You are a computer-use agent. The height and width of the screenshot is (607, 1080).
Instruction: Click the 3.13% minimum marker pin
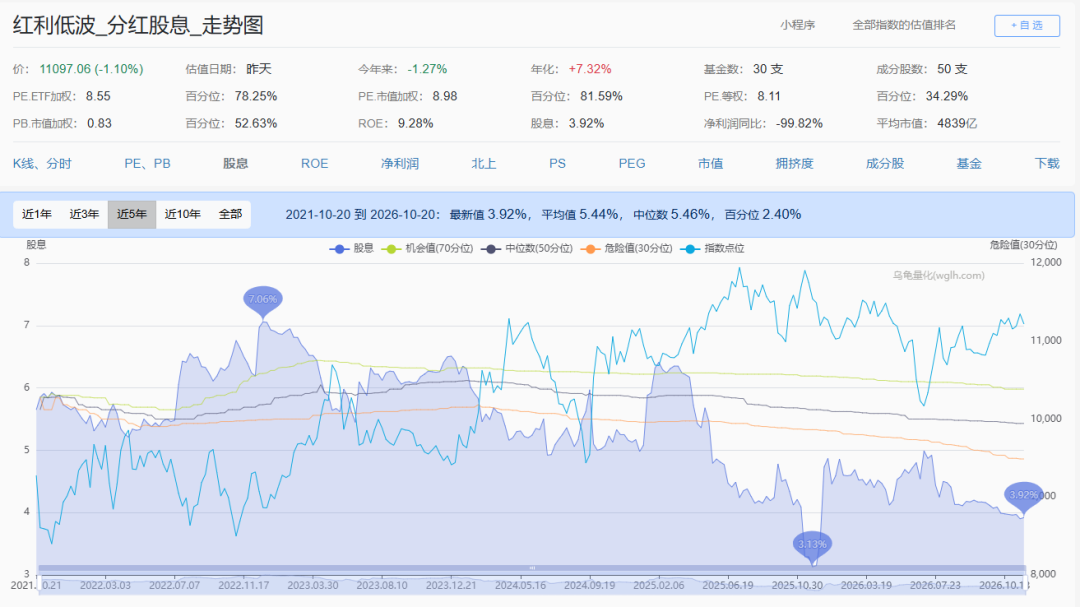coord(812,546)
